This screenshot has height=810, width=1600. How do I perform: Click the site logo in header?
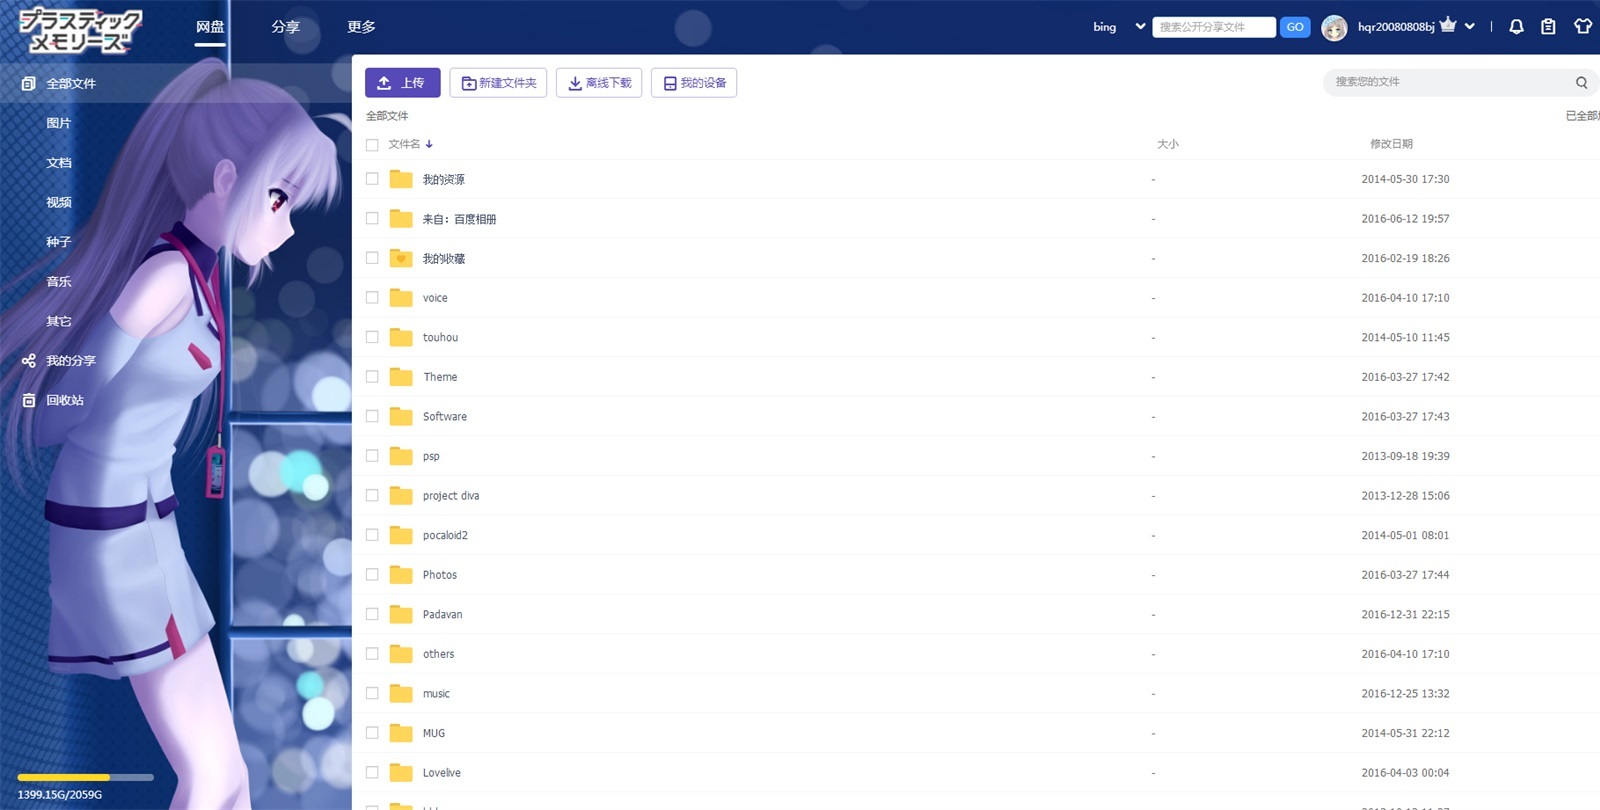[81, 29]
